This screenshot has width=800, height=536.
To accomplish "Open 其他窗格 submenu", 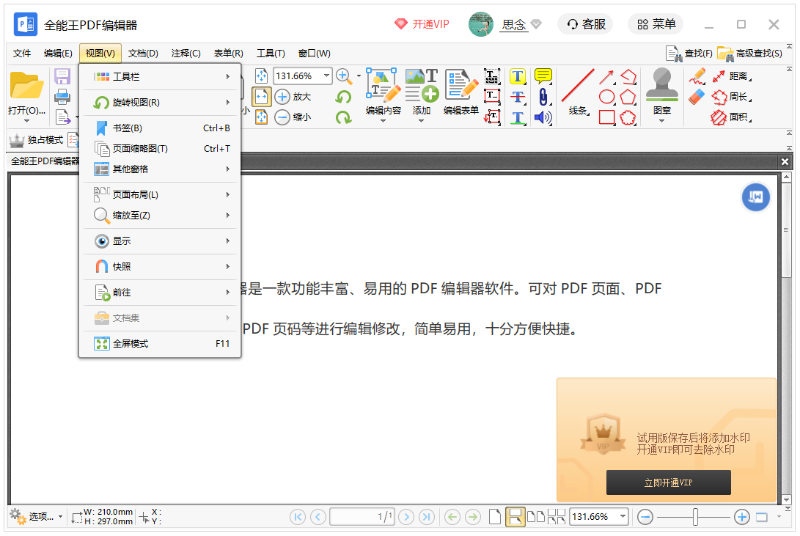I will pos(160,169).
